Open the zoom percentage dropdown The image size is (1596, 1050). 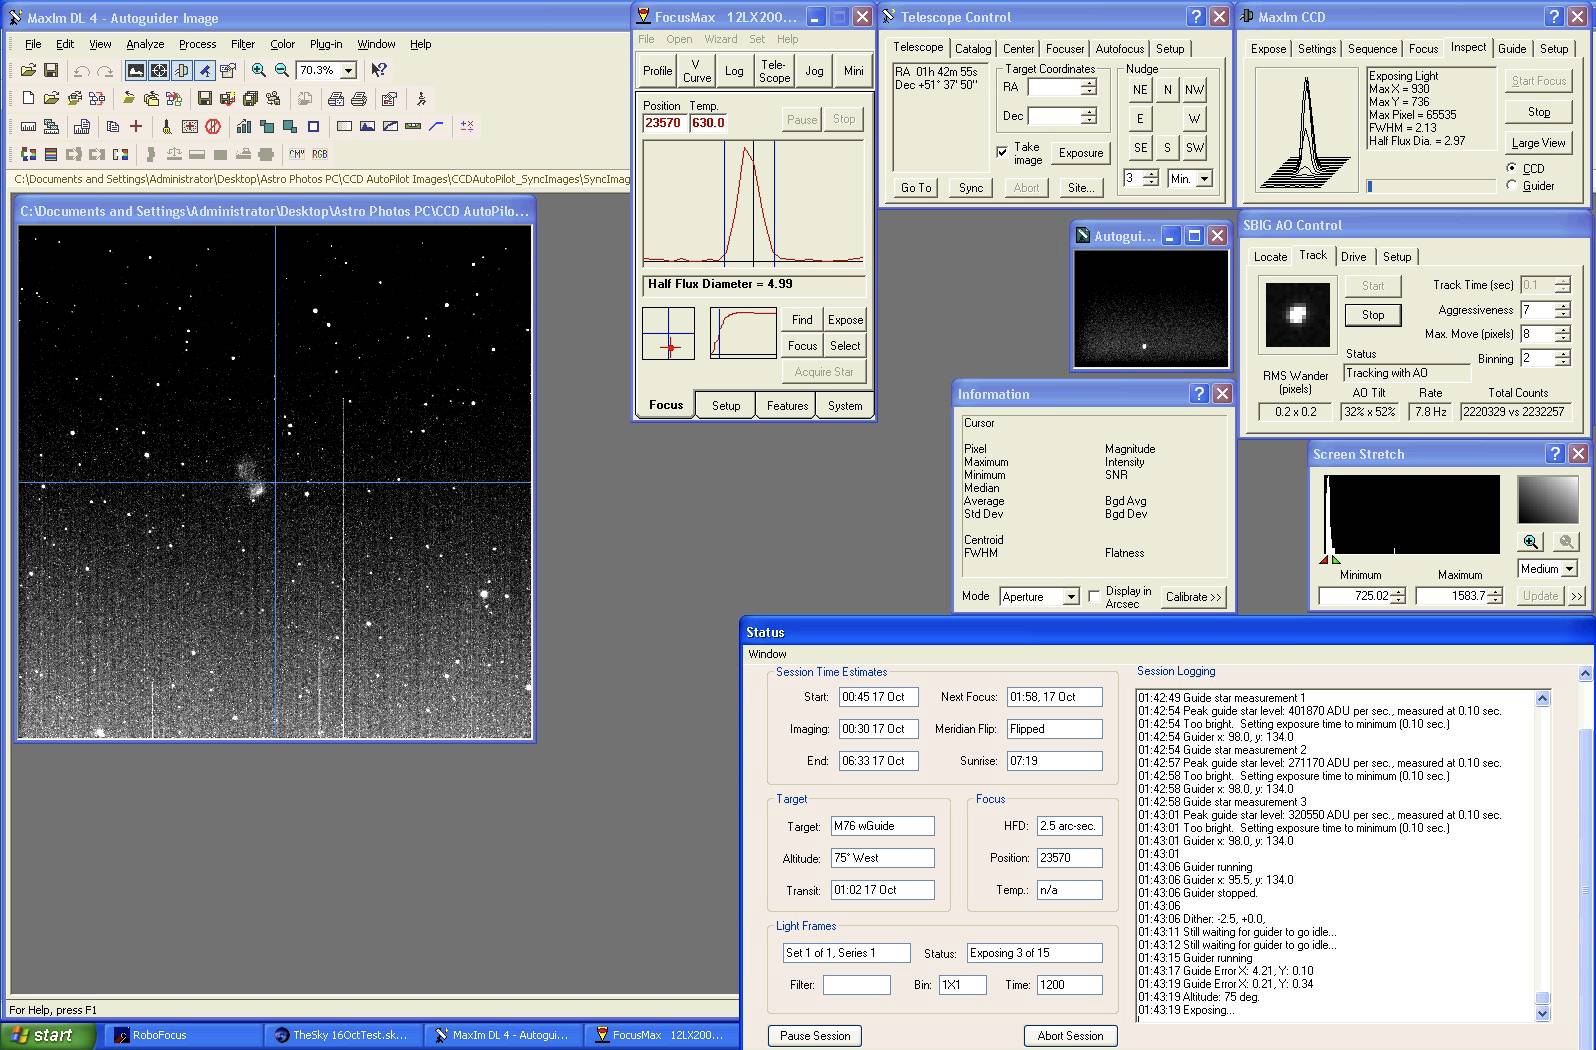coord(349,70)
